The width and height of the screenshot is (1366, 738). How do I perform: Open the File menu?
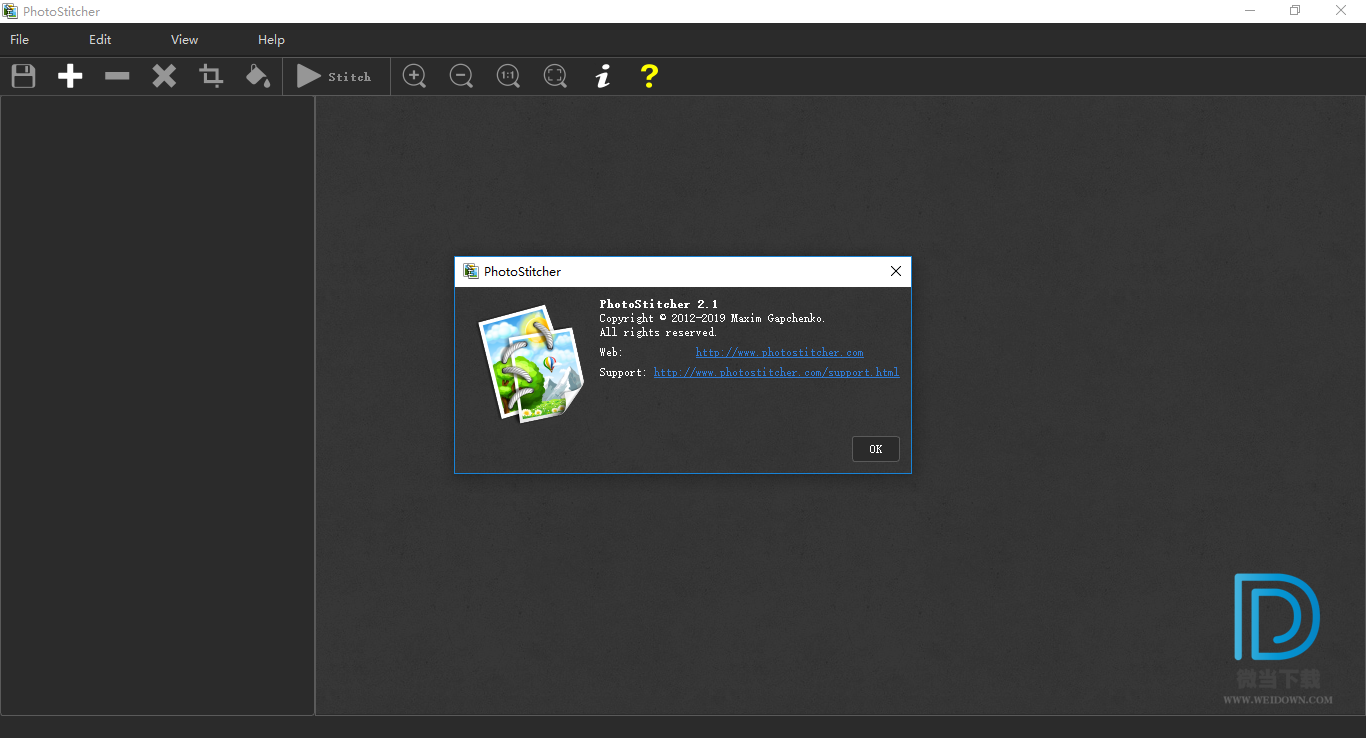pyautogui.click(x=19, y=40)
